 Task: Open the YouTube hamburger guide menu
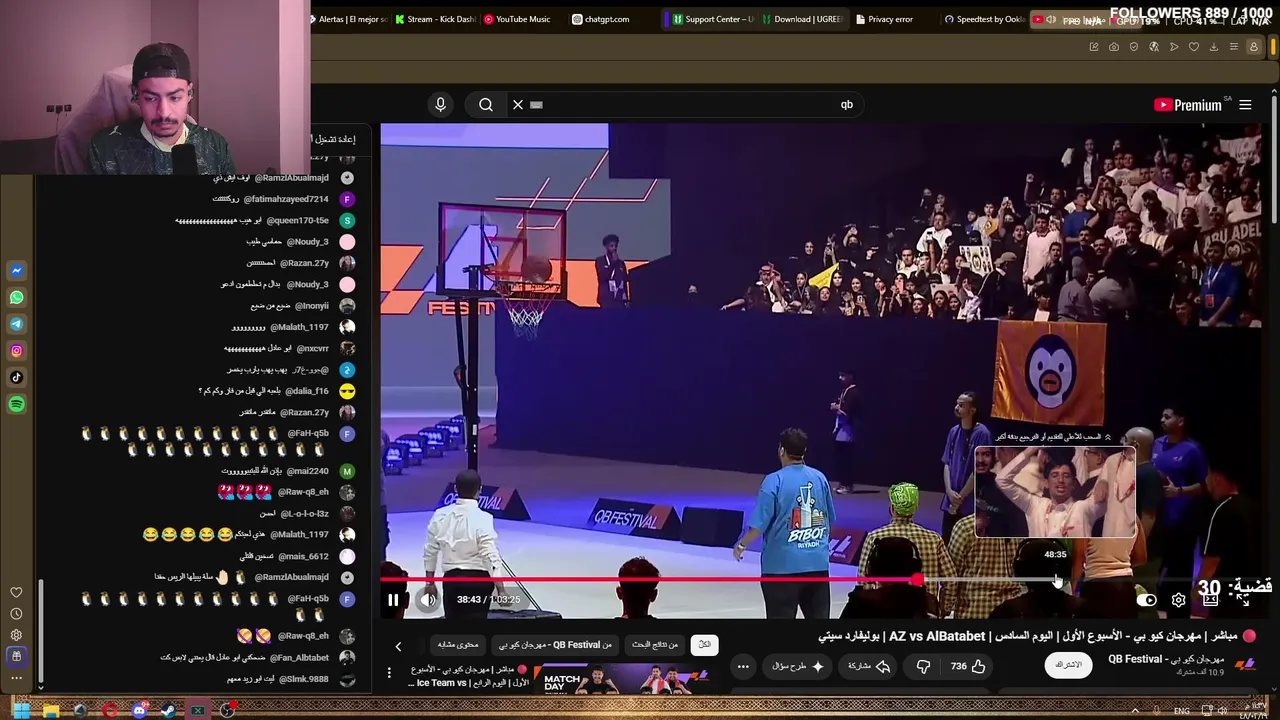coord(1245,105)
